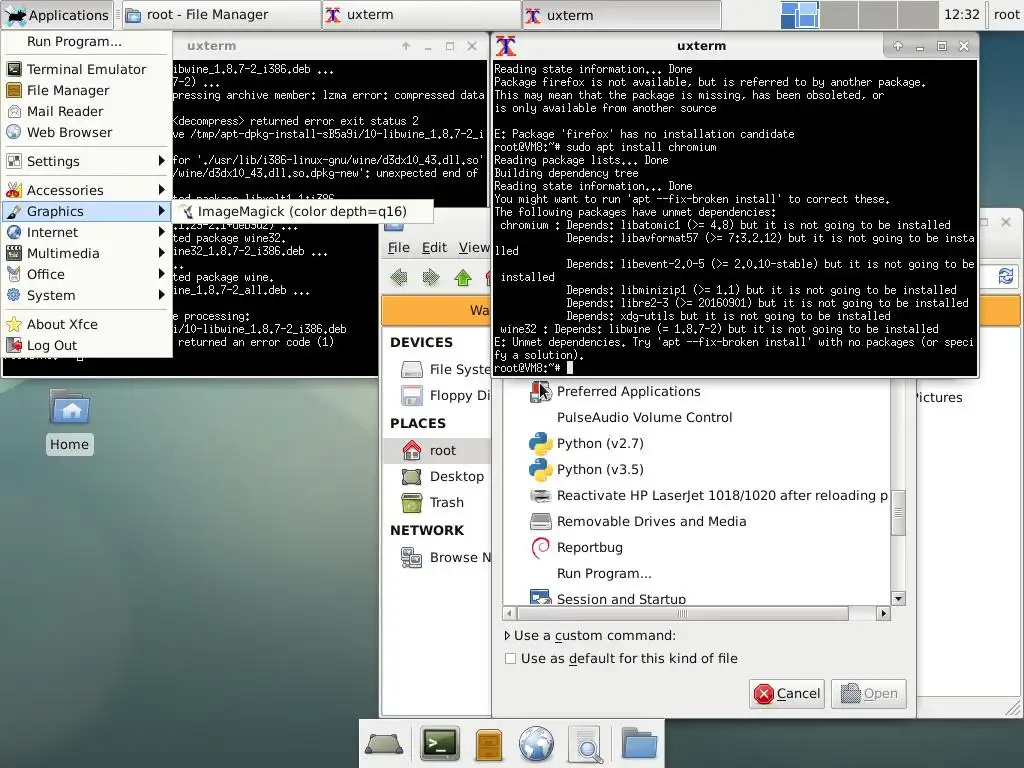Click the panel clock showing 12:32

point(962,14)
